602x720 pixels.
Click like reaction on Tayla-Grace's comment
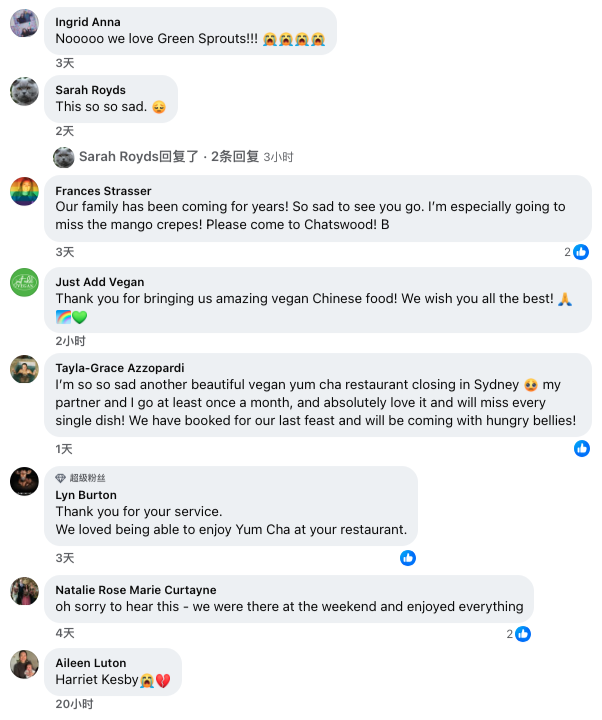582,449
